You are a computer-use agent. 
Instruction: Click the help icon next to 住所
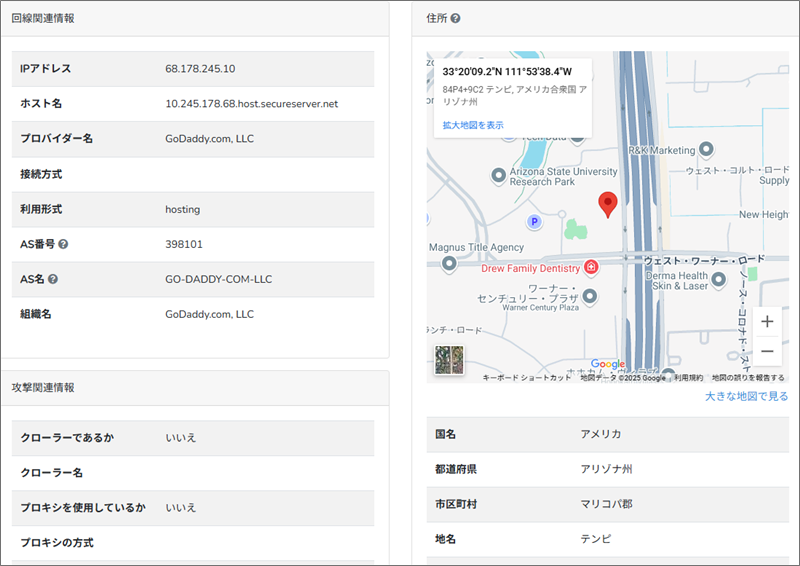pyautogui.click(x=456, y=18)
